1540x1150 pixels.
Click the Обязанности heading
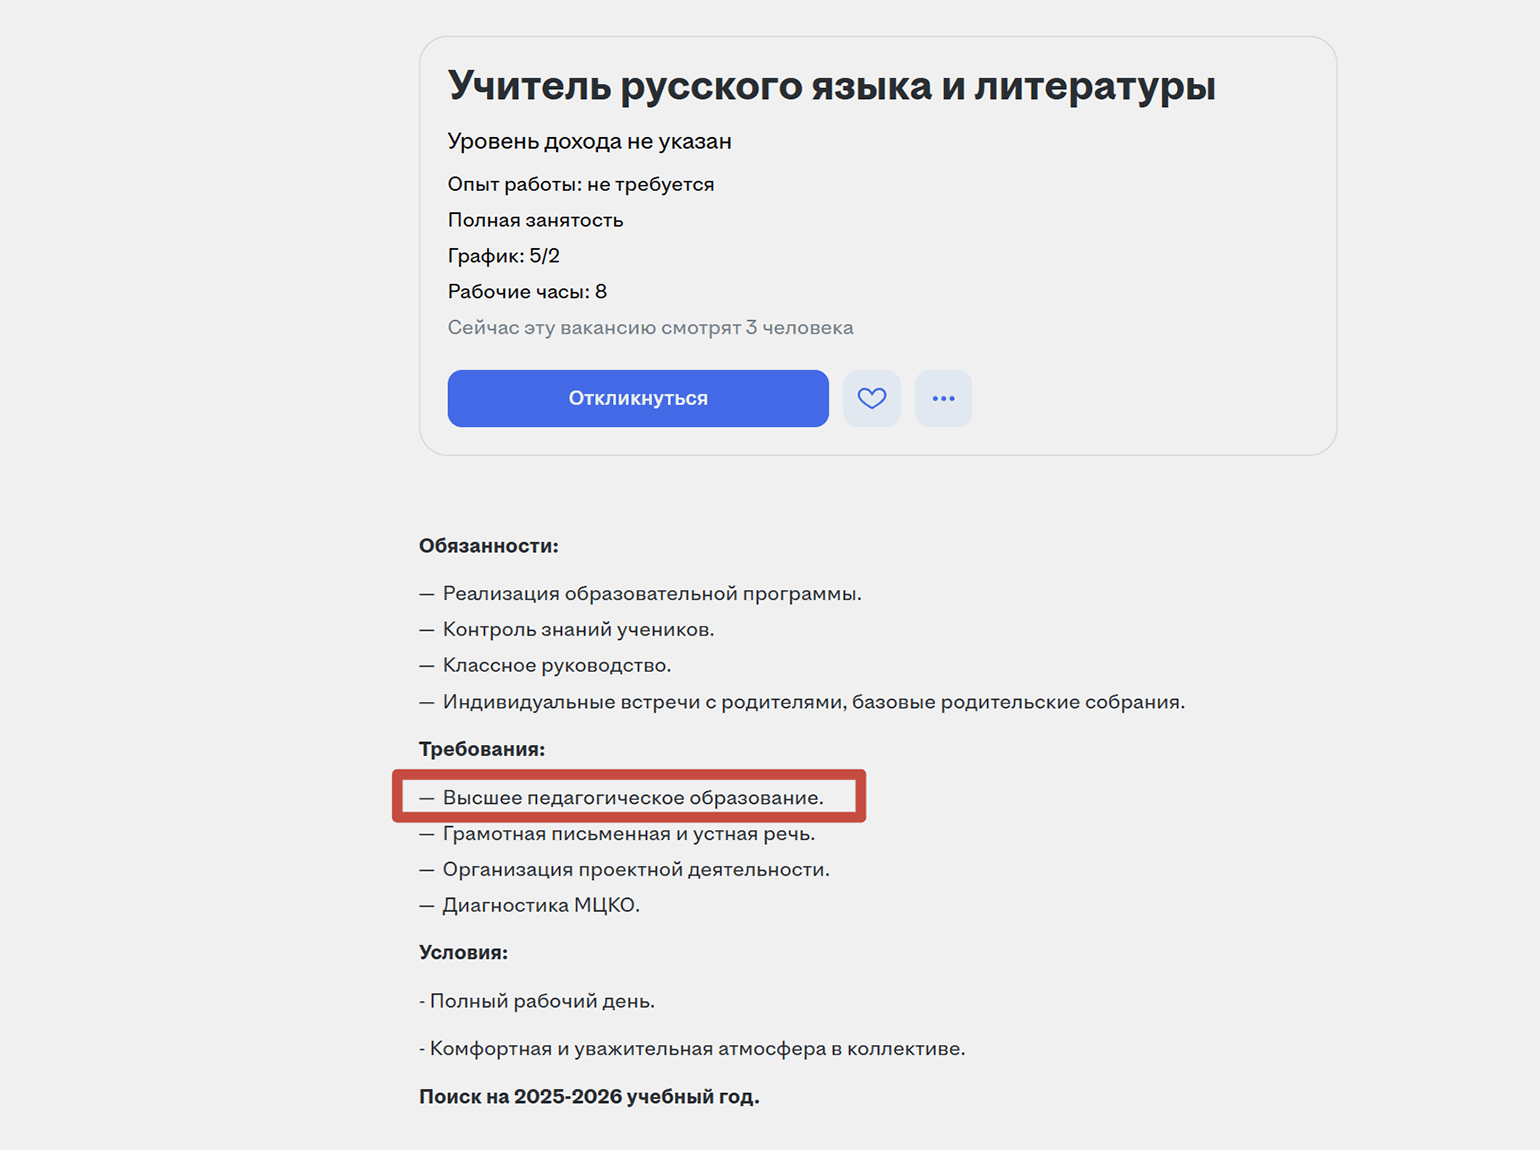pos(488,546)
